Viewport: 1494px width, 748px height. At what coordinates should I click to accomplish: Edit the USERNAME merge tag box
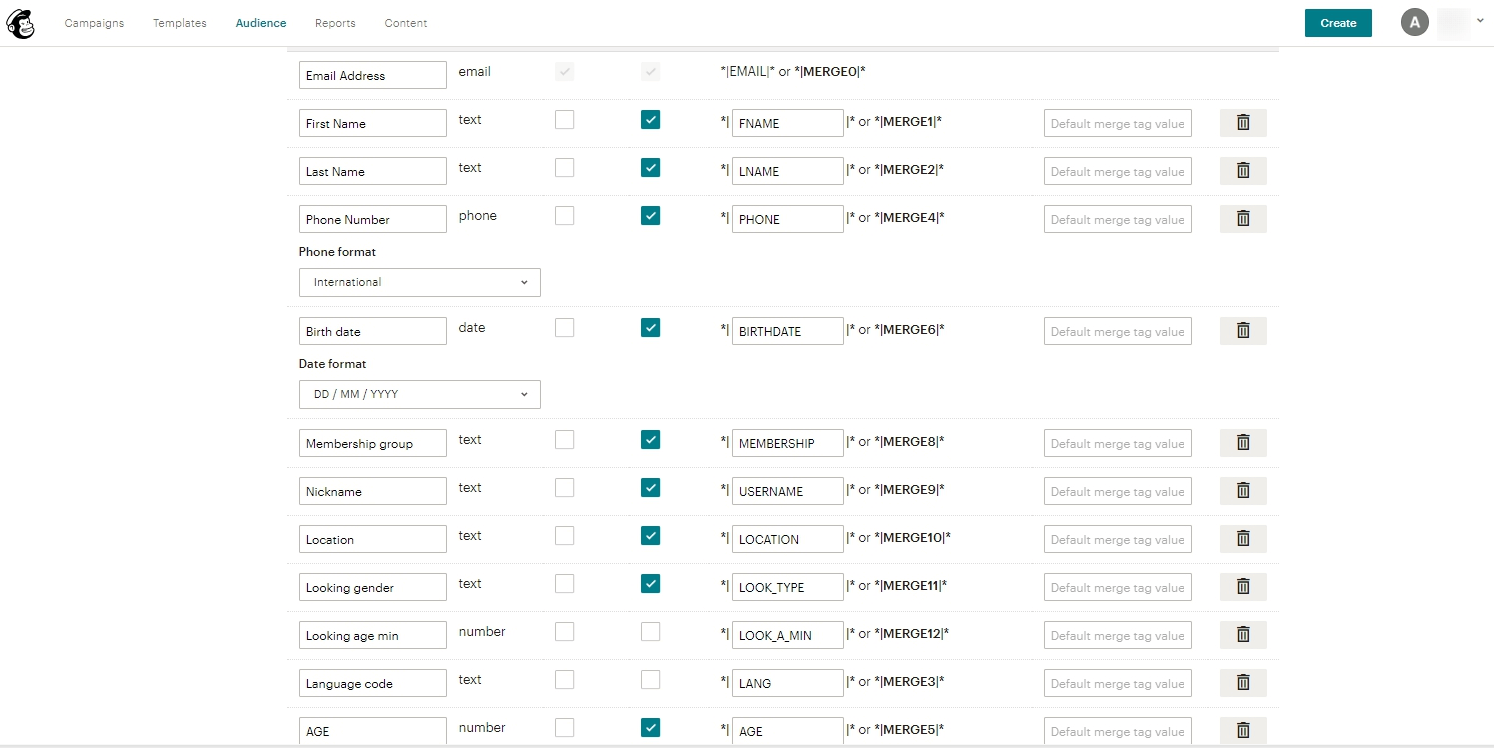[x=788, y=491]
